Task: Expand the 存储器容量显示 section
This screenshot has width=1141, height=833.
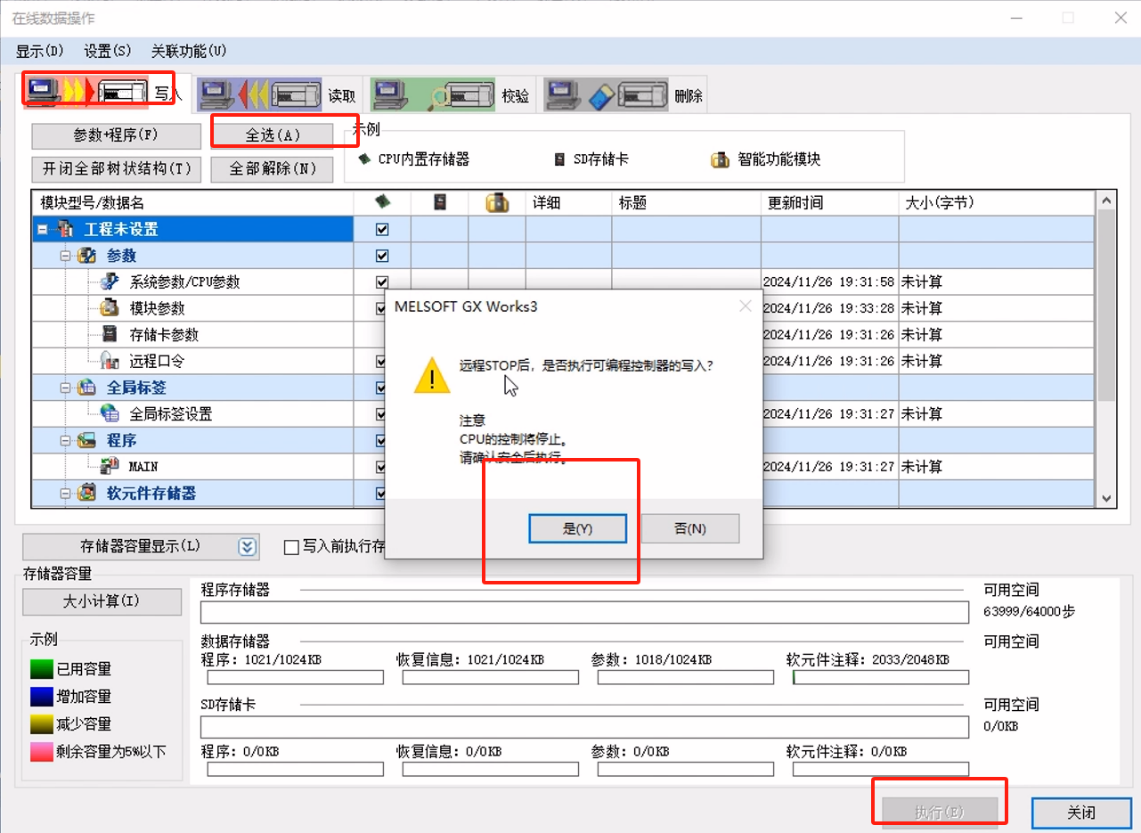Action: coord(247,546)
